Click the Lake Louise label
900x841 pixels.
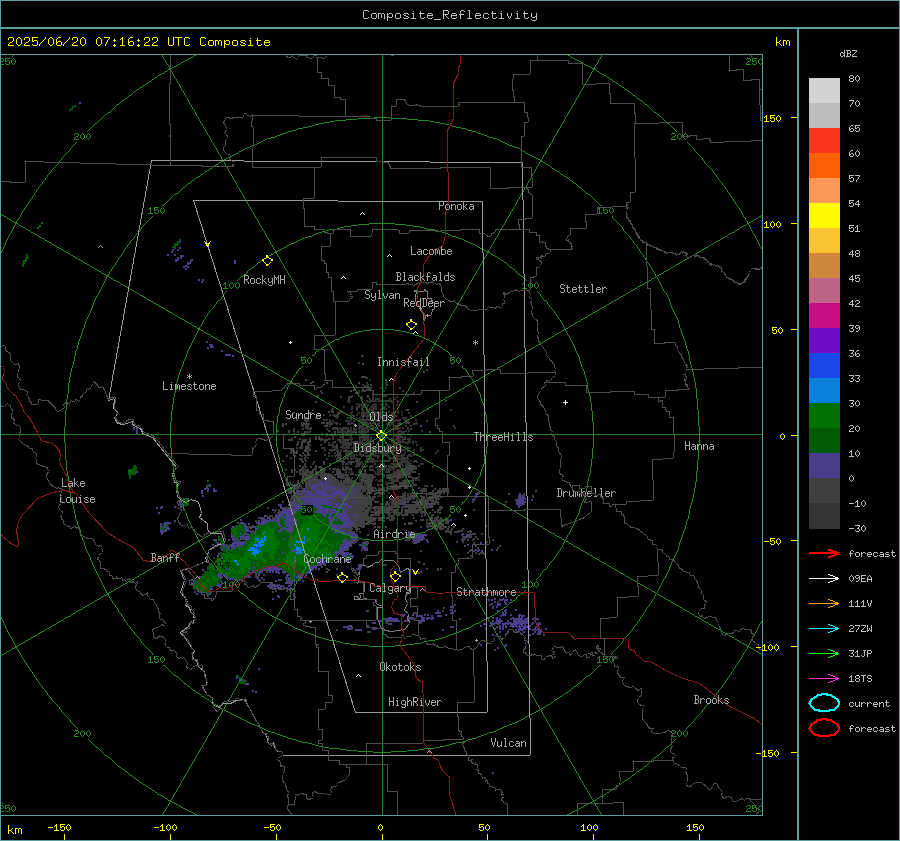78,491
